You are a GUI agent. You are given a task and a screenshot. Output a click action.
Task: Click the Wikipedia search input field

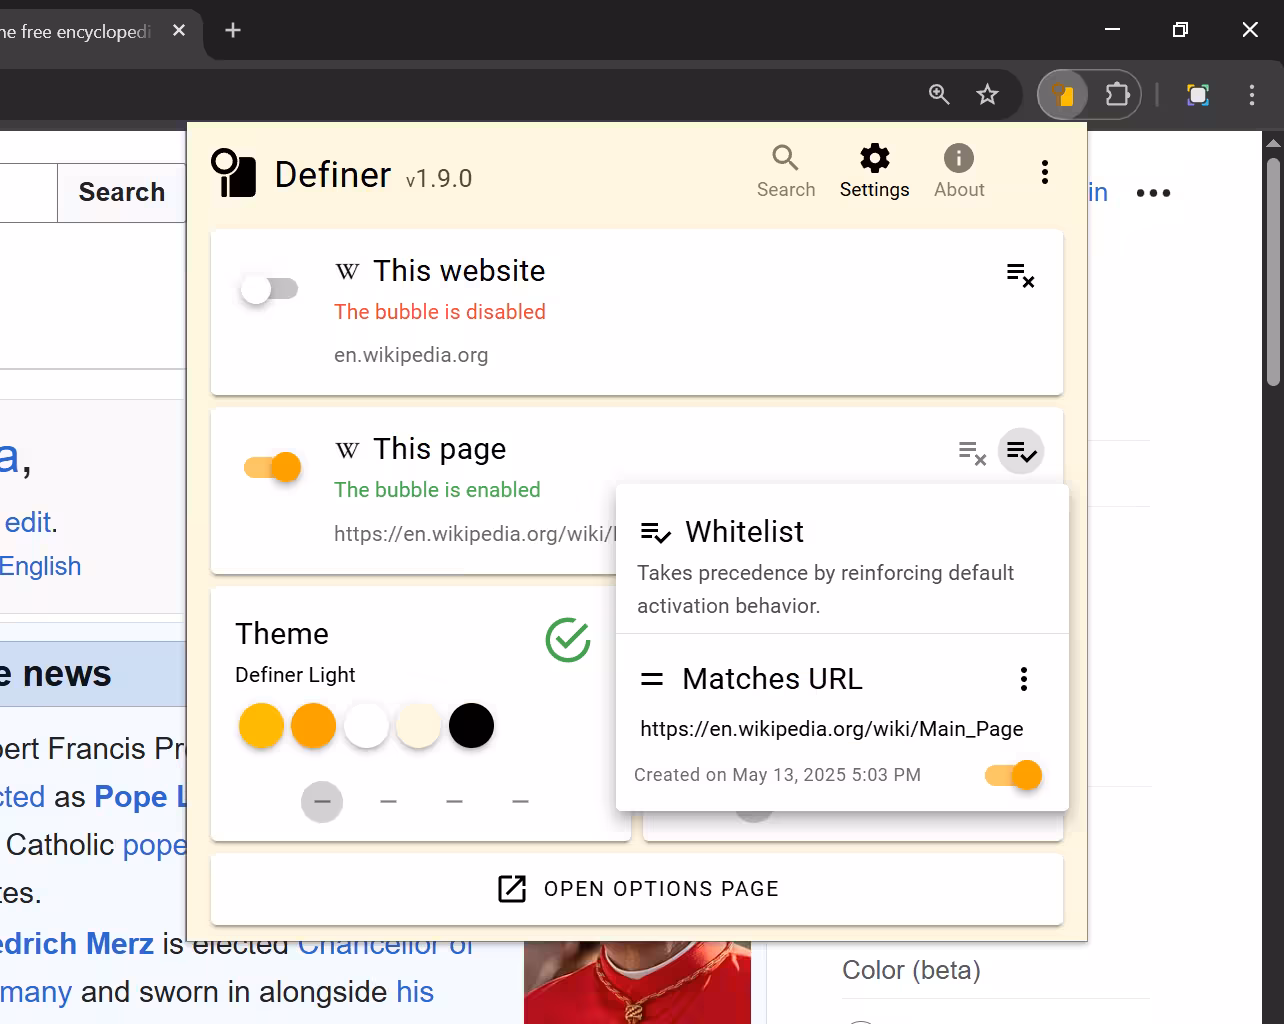[x=28, y=192]
